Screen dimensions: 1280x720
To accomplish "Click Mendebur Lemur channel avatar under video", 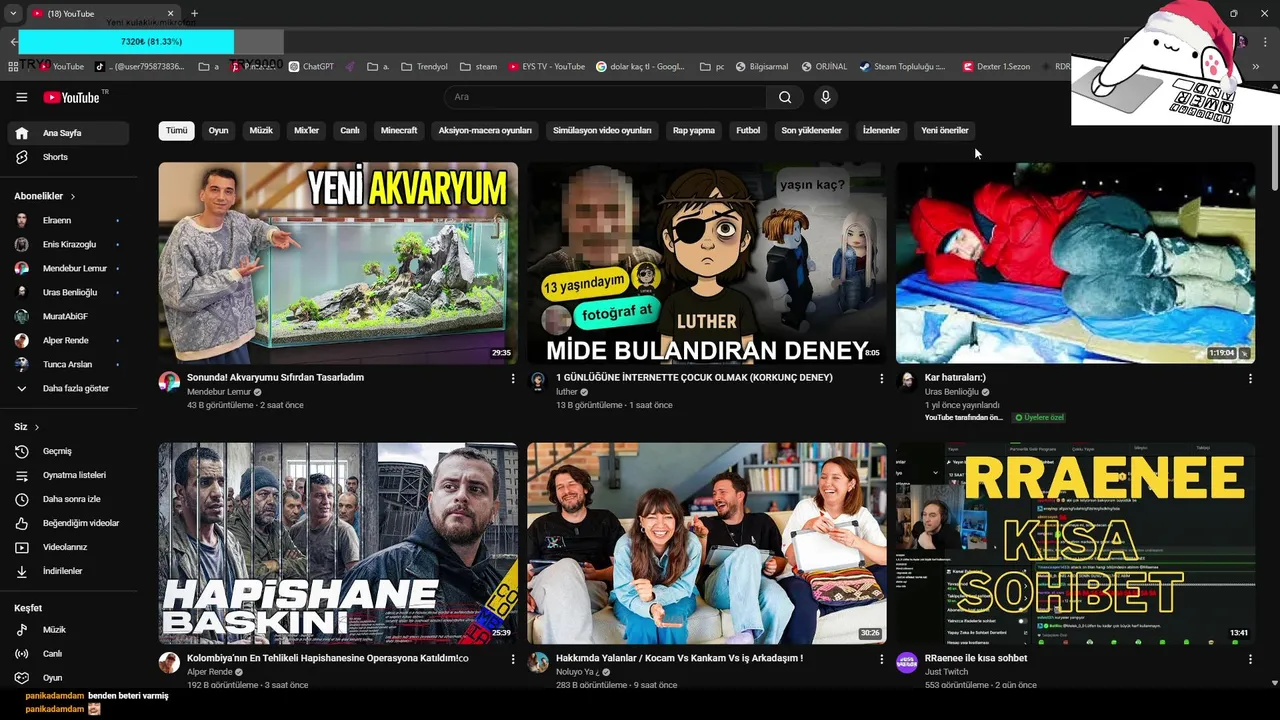I will coord(169,382).
